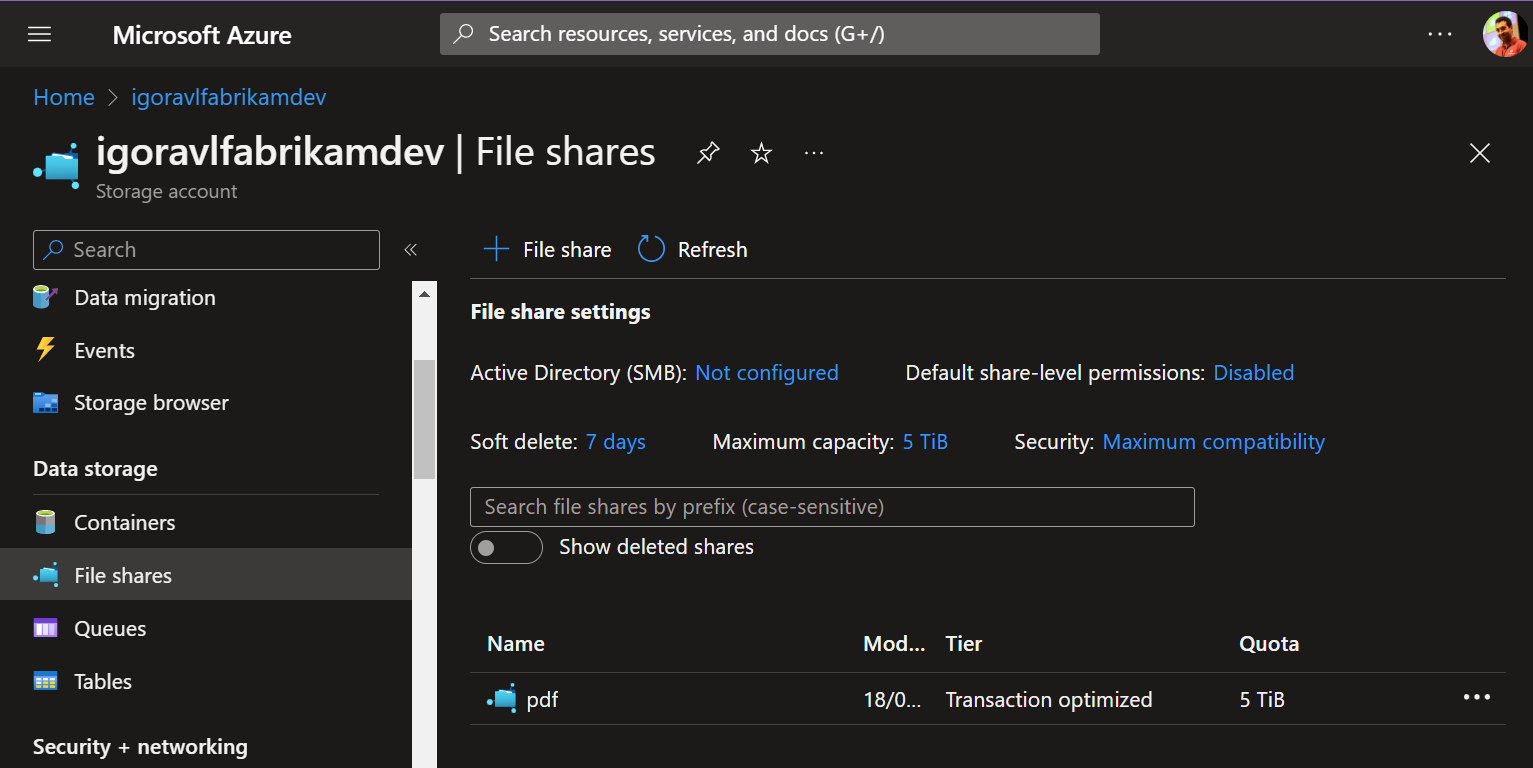Focus global search resources field
The height and width of the screenshot is (768, 1533).
tap(770, 34)
